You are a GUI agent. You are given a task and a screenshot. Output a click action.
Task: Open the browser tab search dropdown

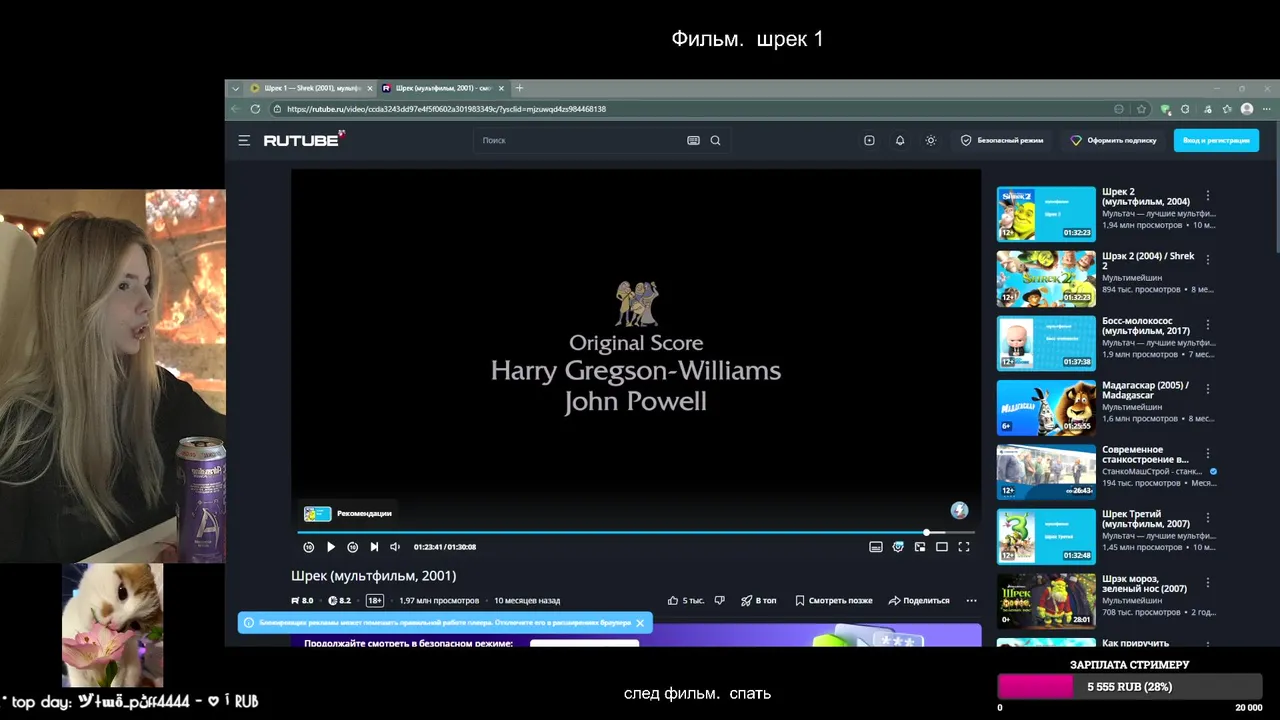236,88
